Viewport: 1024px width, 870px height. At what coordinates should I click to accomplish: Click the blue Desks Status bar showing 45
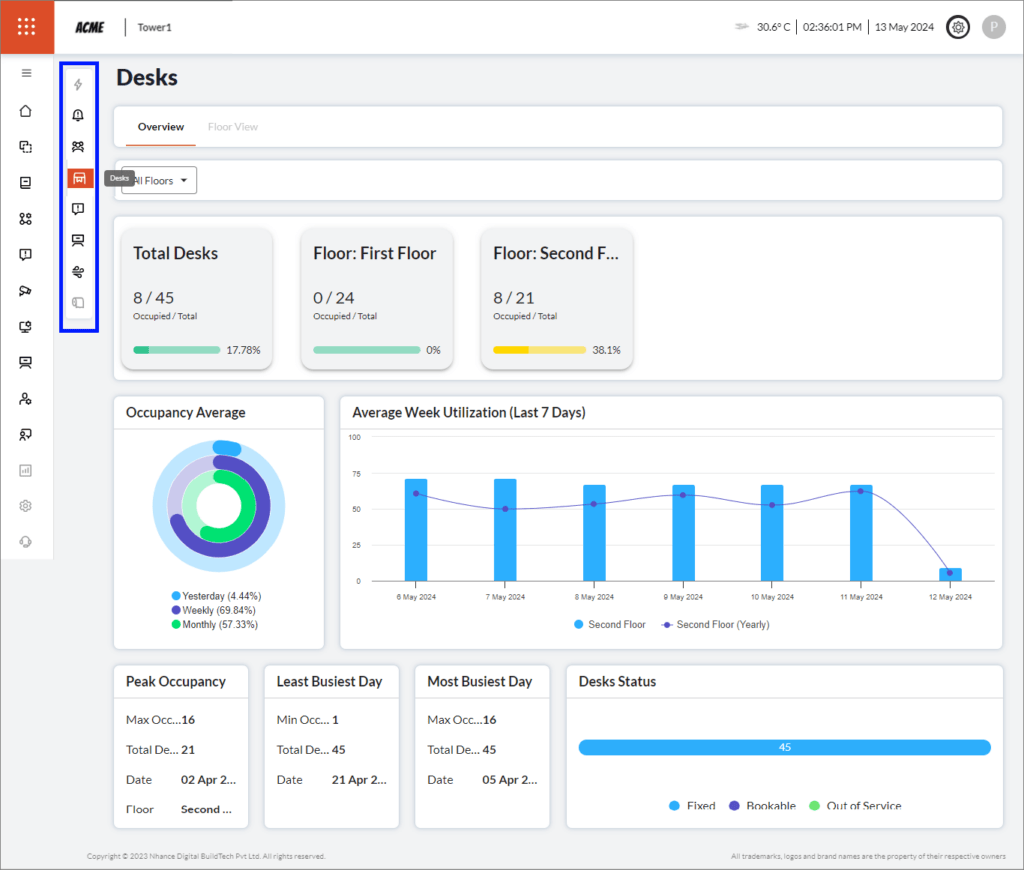tap(784, 747)
